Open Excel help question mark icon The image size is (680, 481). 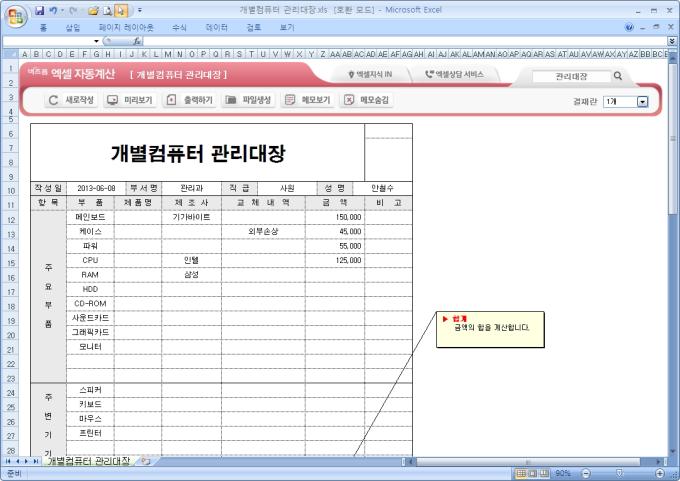coord(629,27)
